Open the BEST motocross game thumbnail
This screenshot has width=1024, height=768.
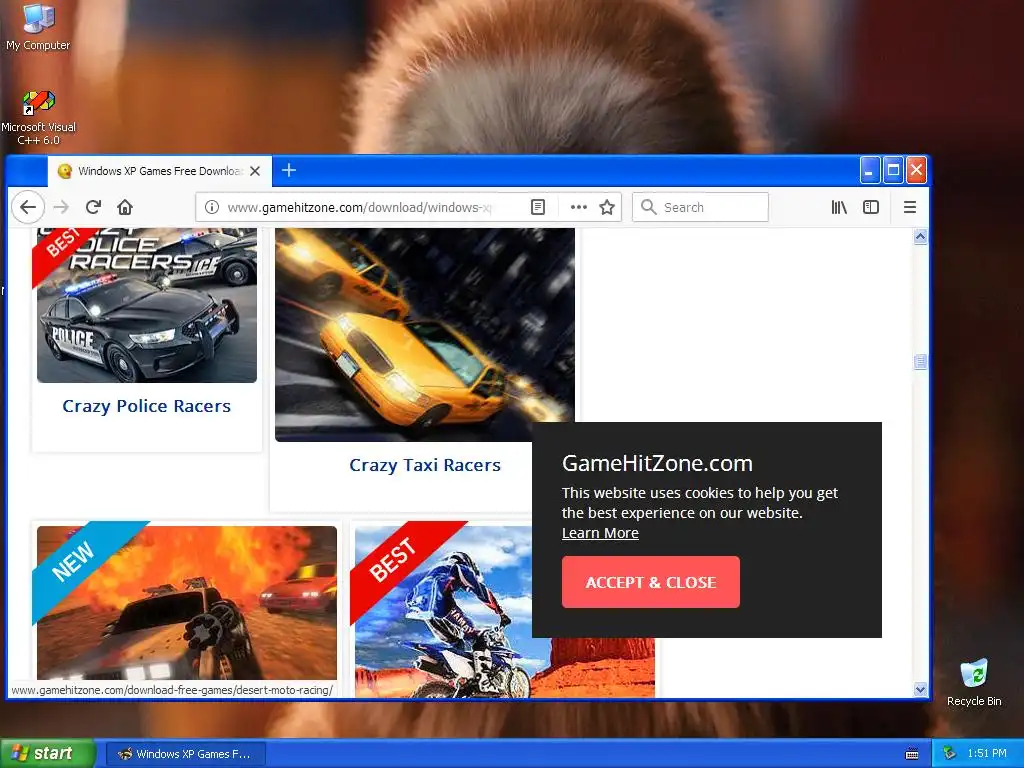(x=443, y=612)
